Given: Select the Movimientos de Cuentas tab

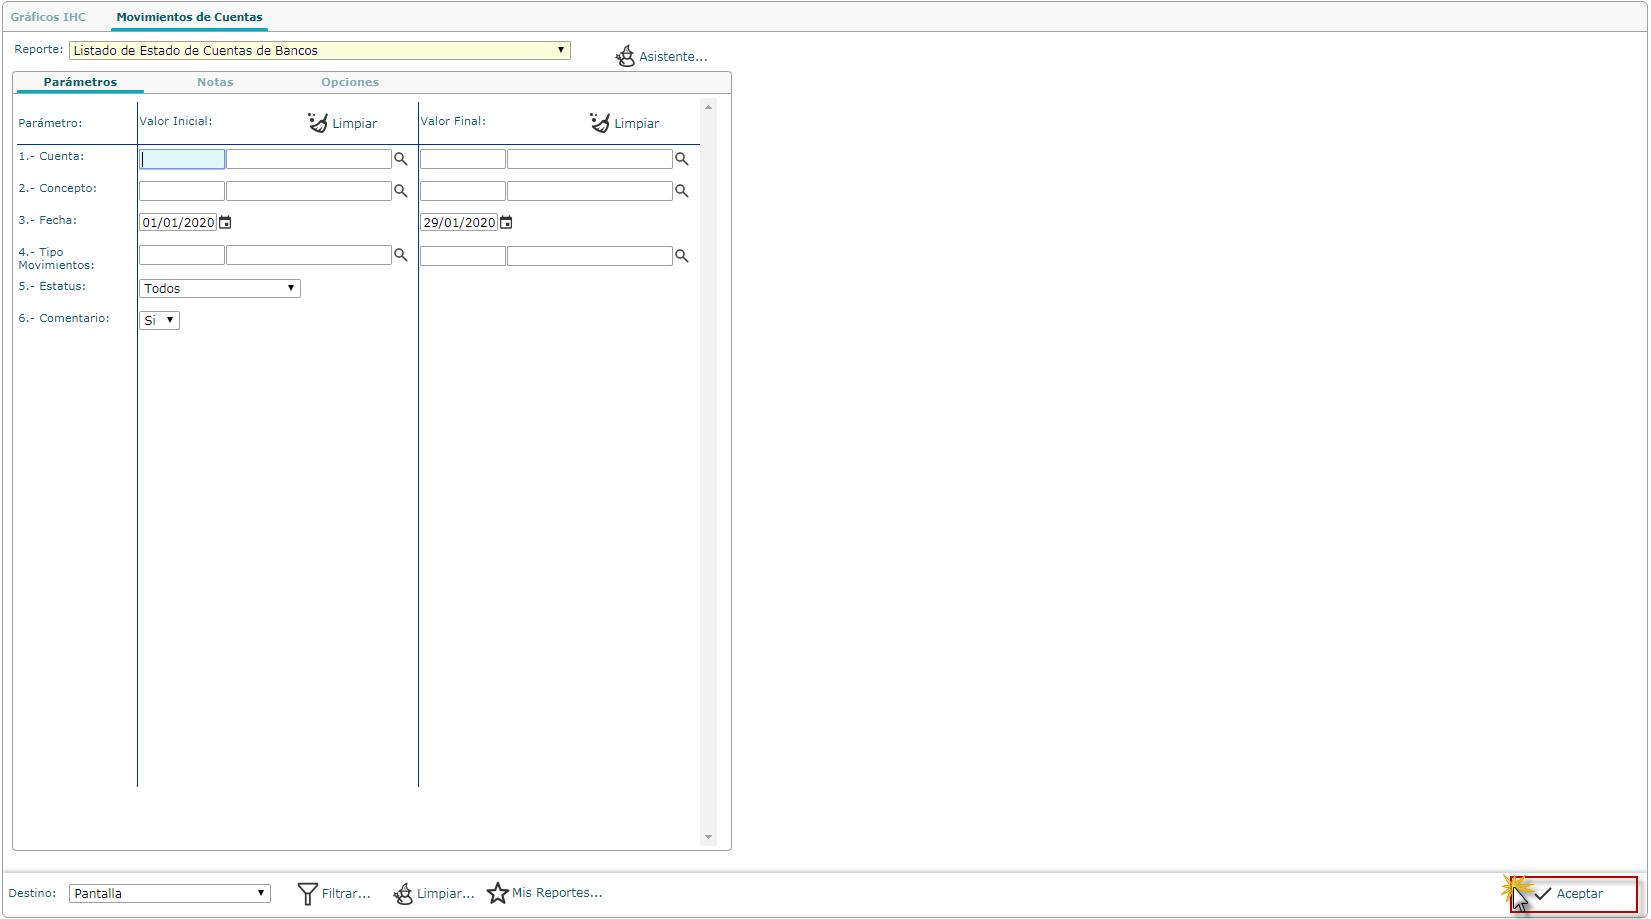Looking at the screenshot, I should (x=189, y=17).
